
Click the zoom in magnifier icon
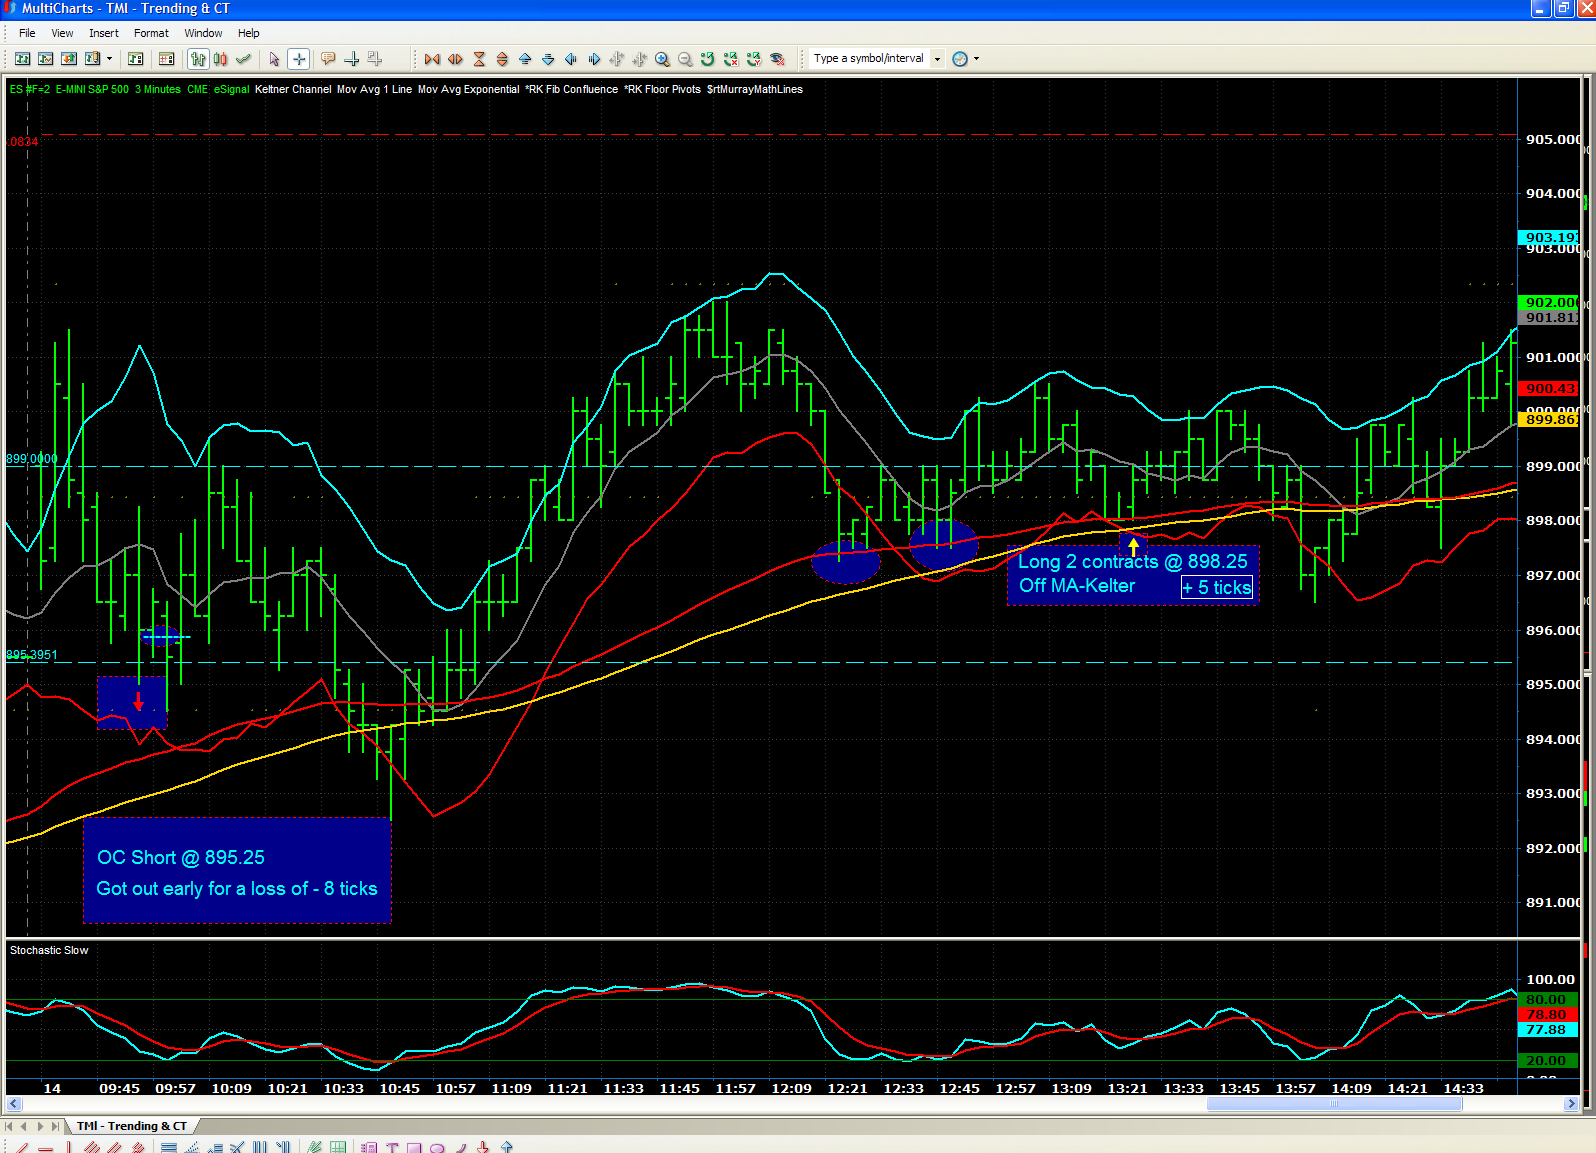click(x=662, y=59)
